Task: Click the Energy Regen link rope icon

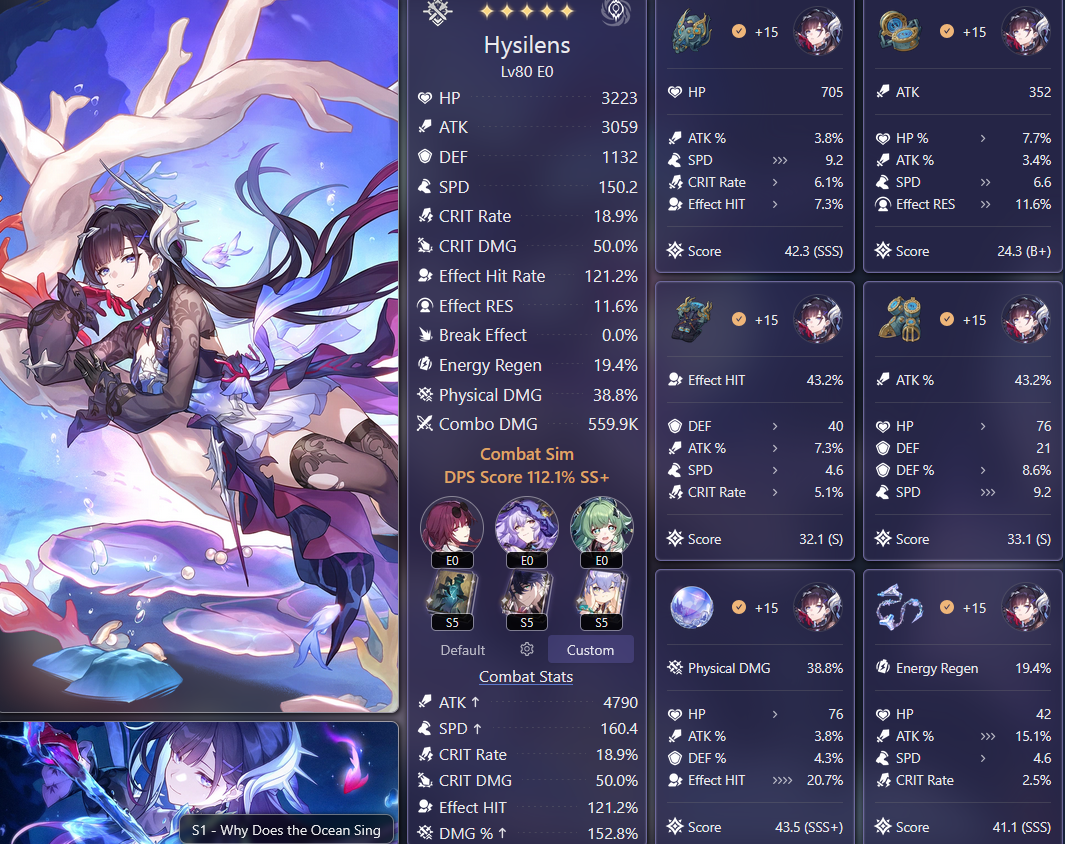Action: coord(899,607)
